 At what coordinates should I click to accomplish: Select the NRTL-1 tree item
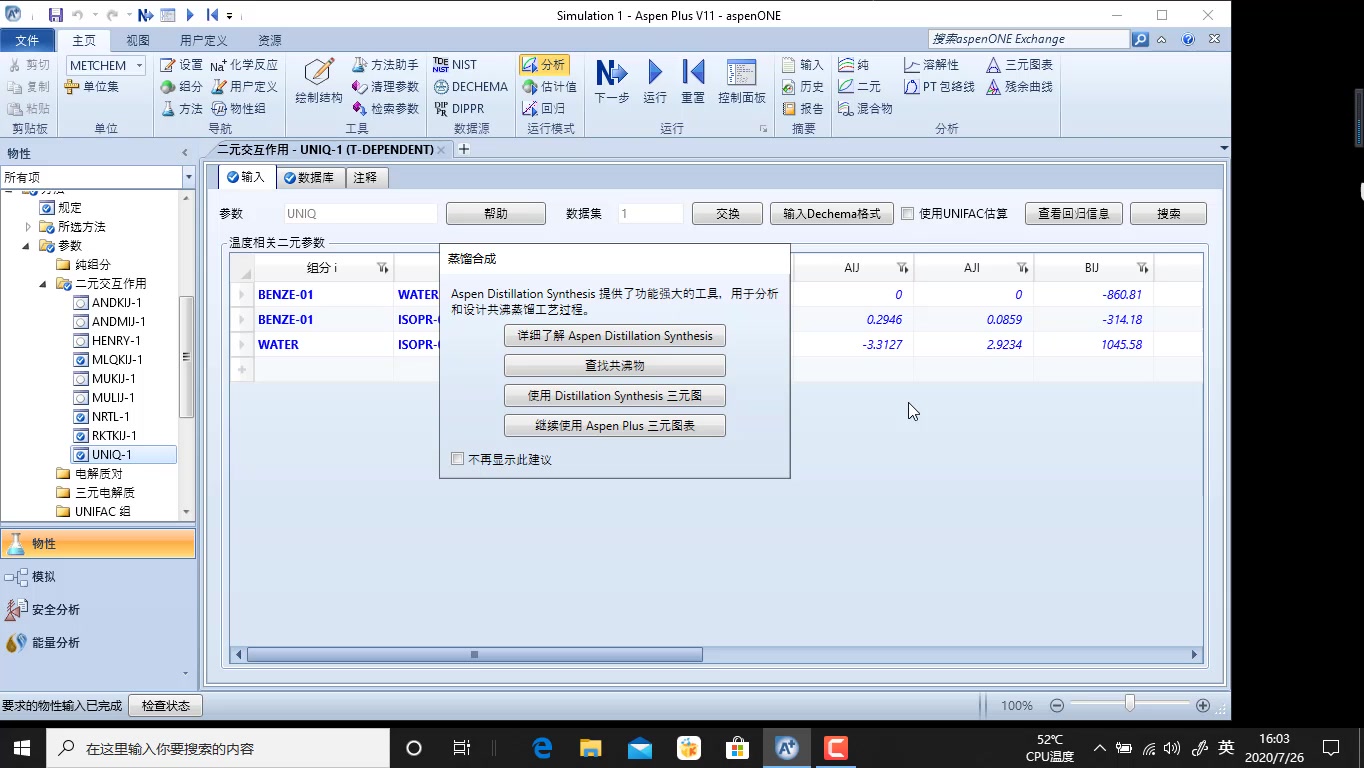click(x=110, y=417)
